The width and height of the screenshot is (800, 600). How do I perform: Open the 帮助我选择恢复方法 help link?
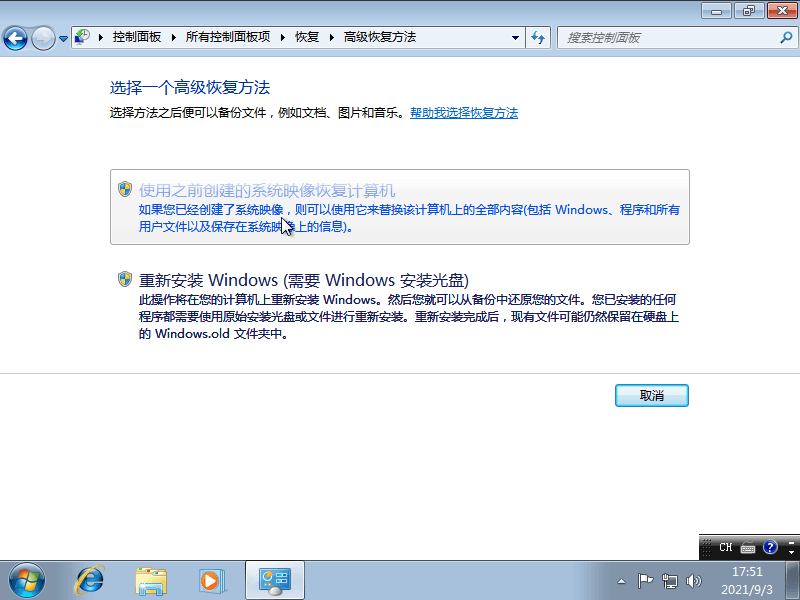tap(464, 113)
